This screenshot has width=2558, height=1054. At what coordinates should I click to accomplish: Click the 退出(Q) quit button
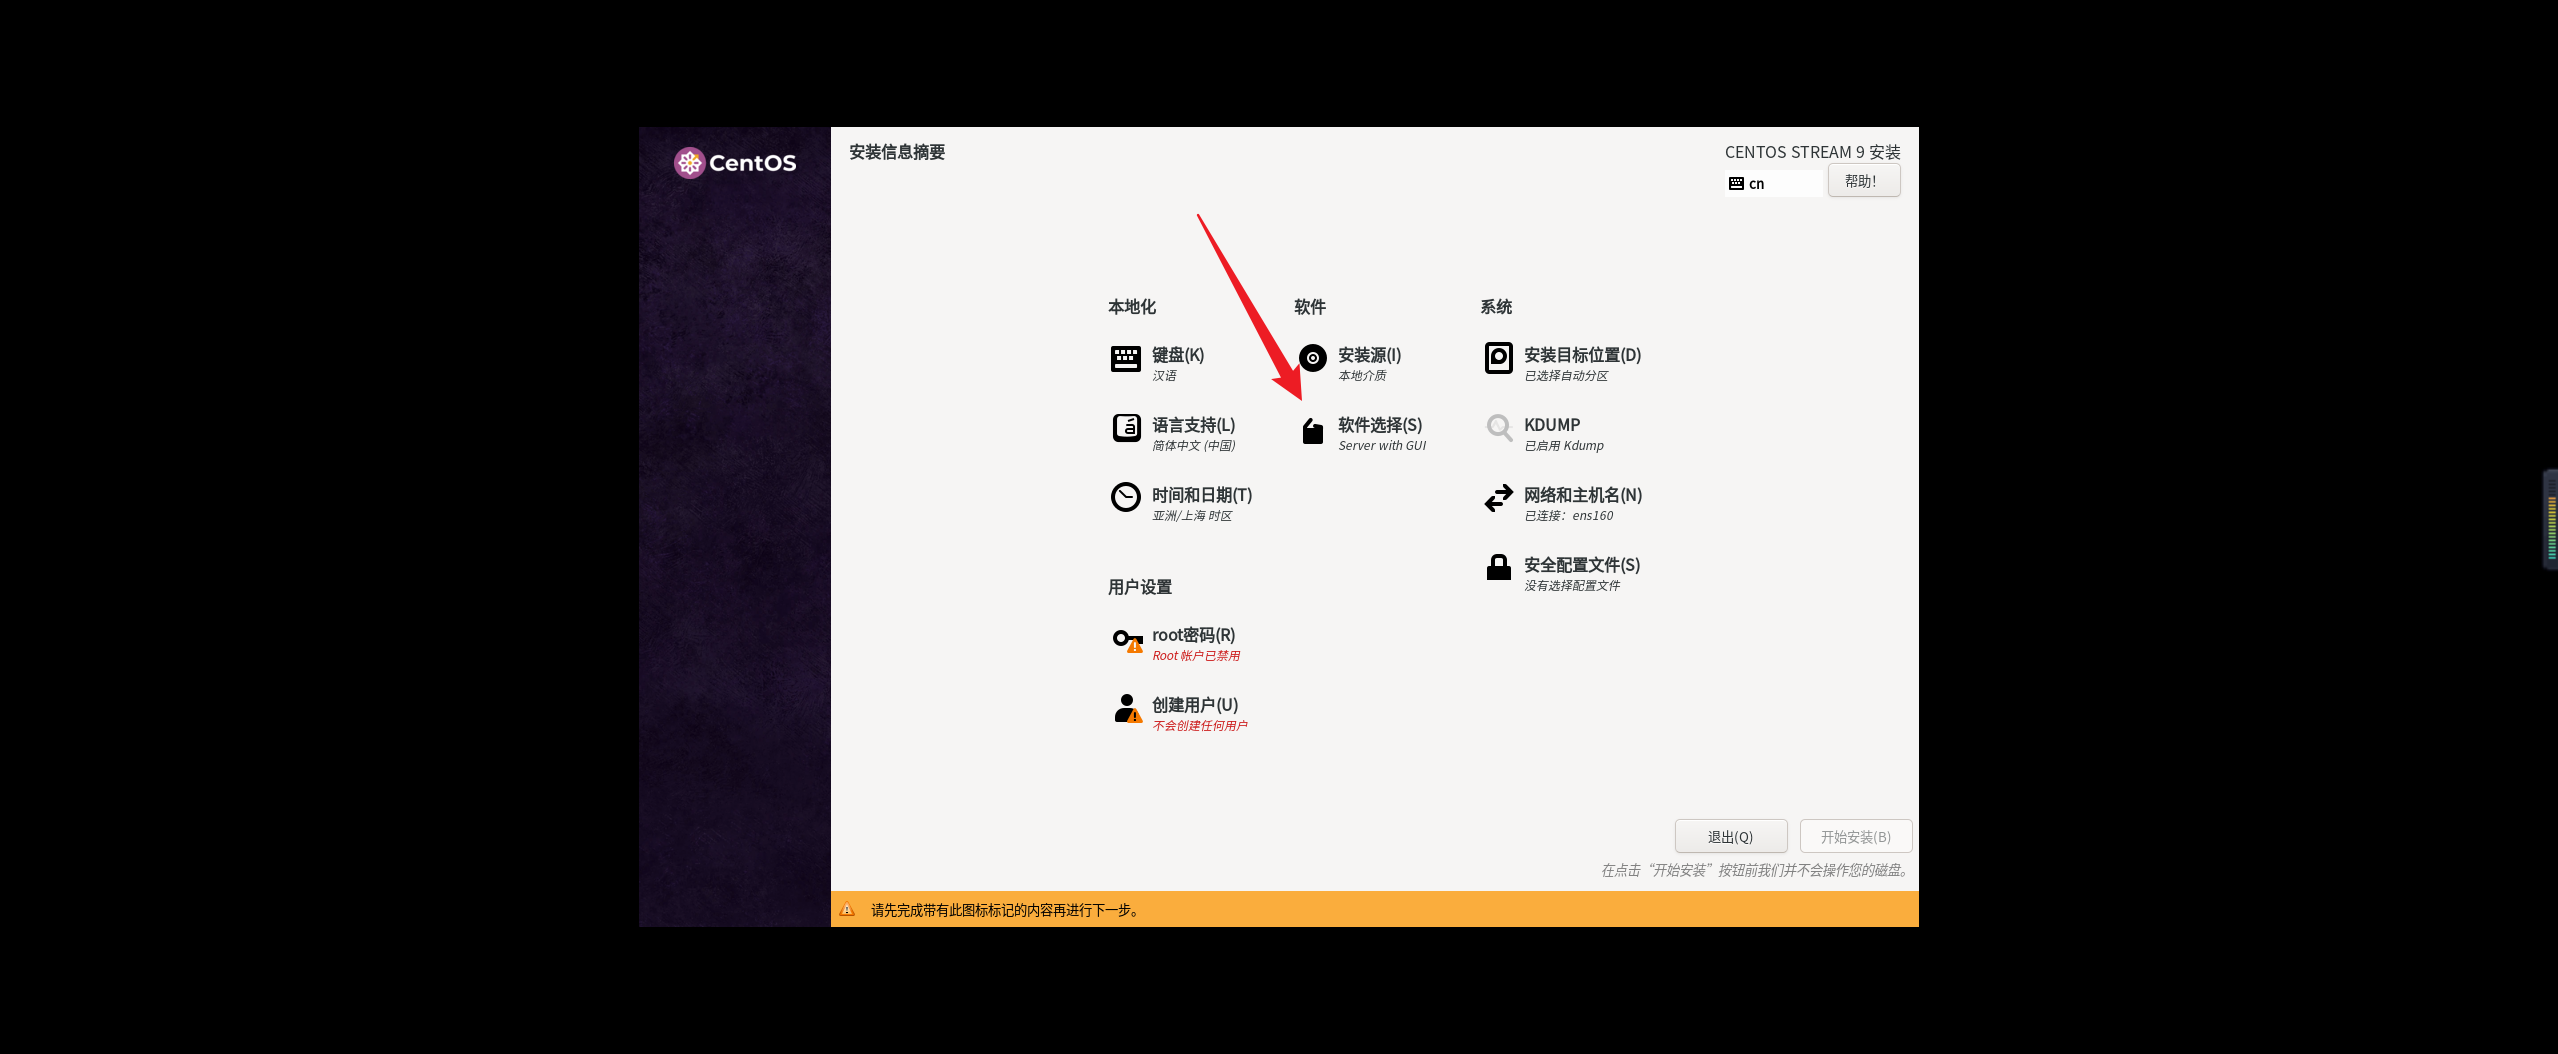[1730, 837]
